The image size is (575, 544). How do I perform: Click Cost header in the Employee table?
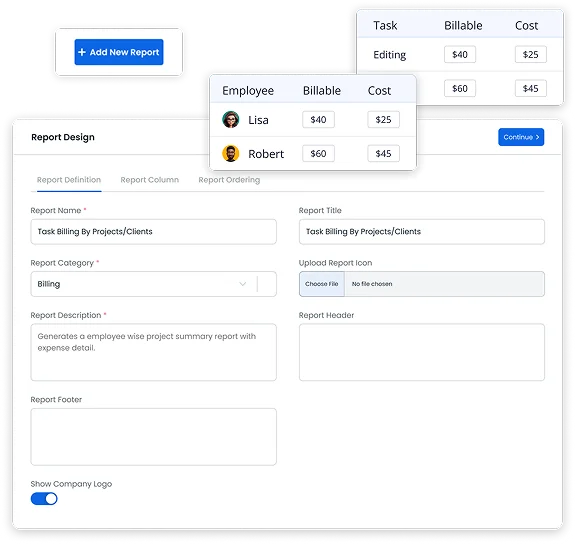(x=379, y=91)
